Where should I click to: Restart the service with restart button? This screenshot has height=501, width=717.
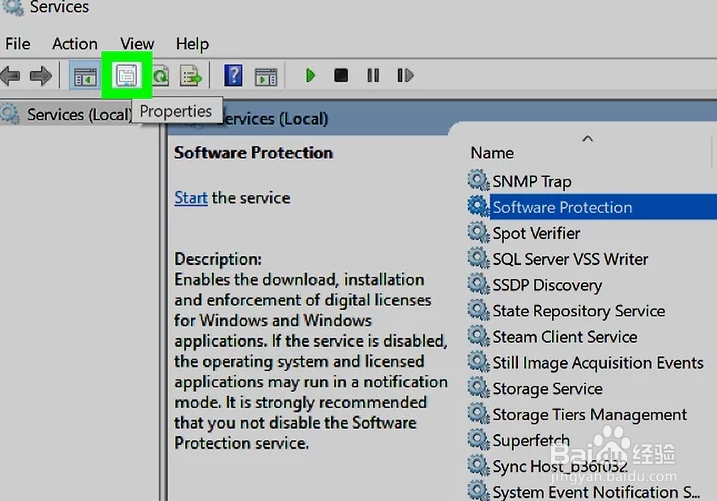pos(405,75)
